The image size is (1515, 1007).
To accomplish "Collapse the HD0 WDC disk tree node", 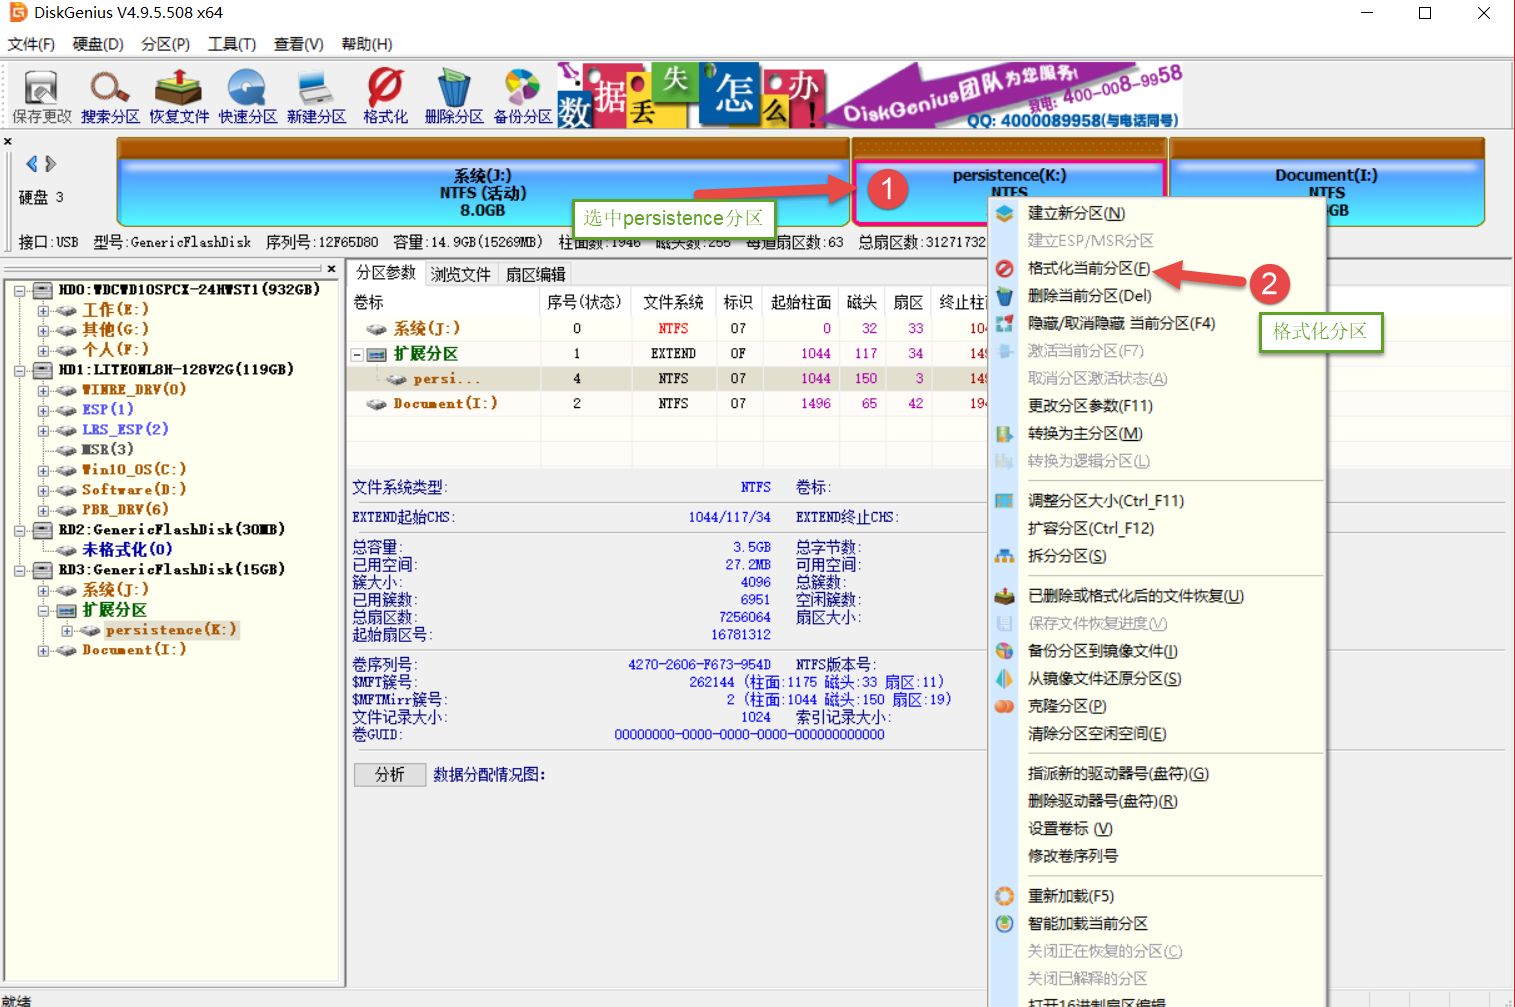I will (x=20, y=290).
